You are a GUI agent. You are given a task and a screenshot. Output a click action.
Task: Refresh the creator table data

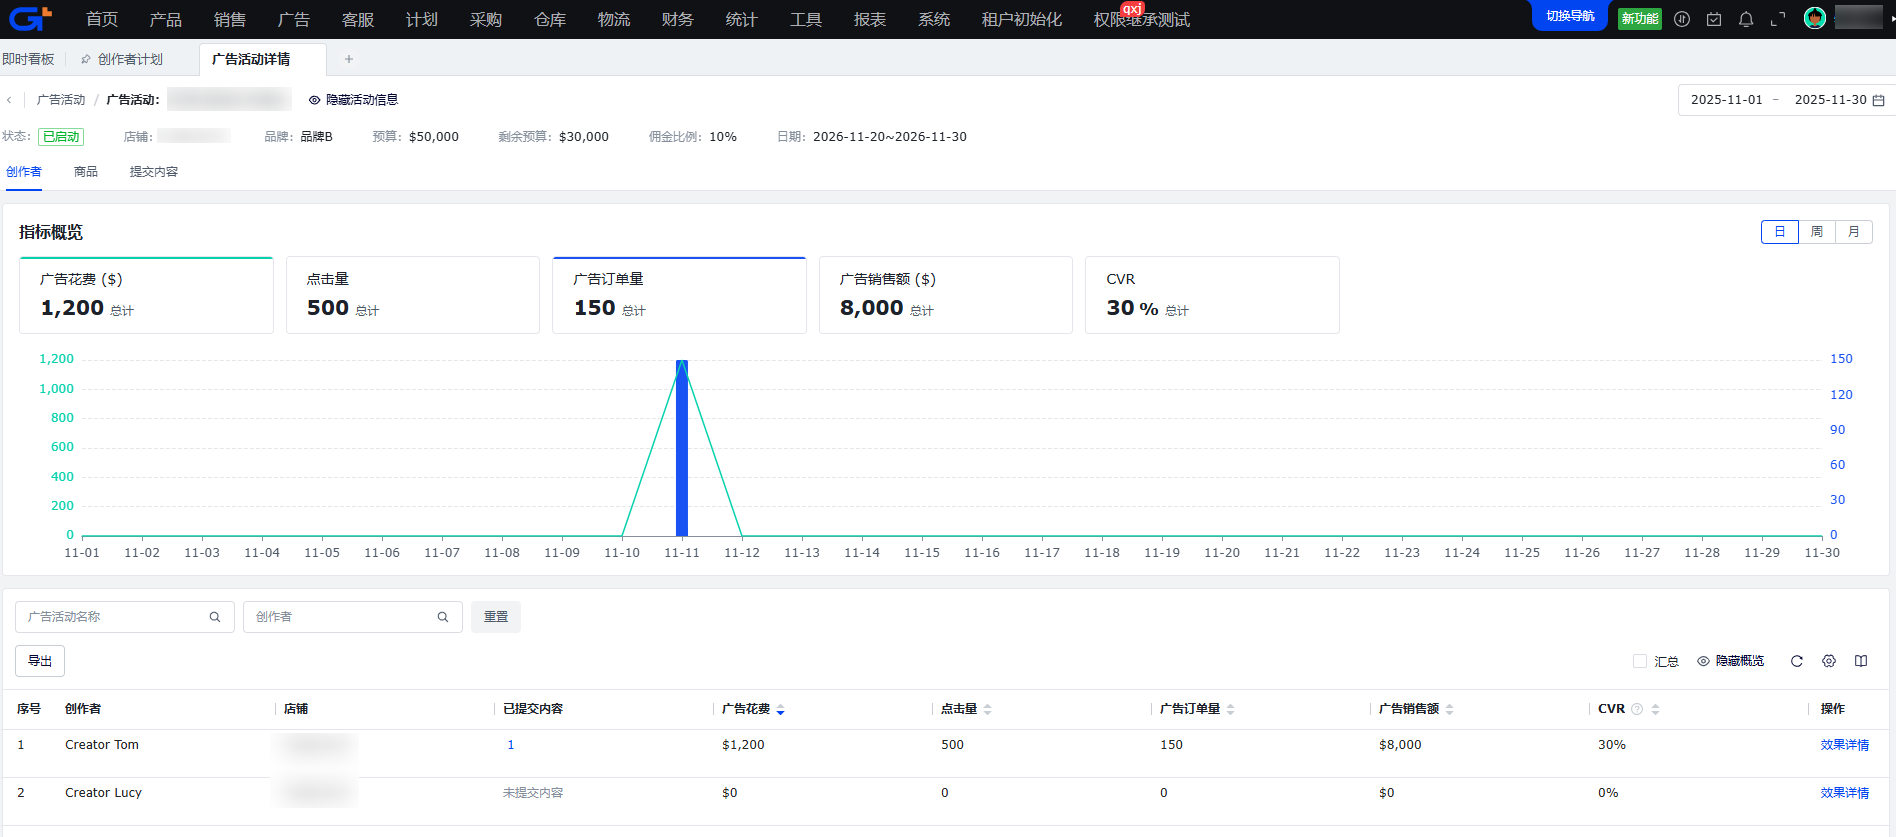(1797, 661)
